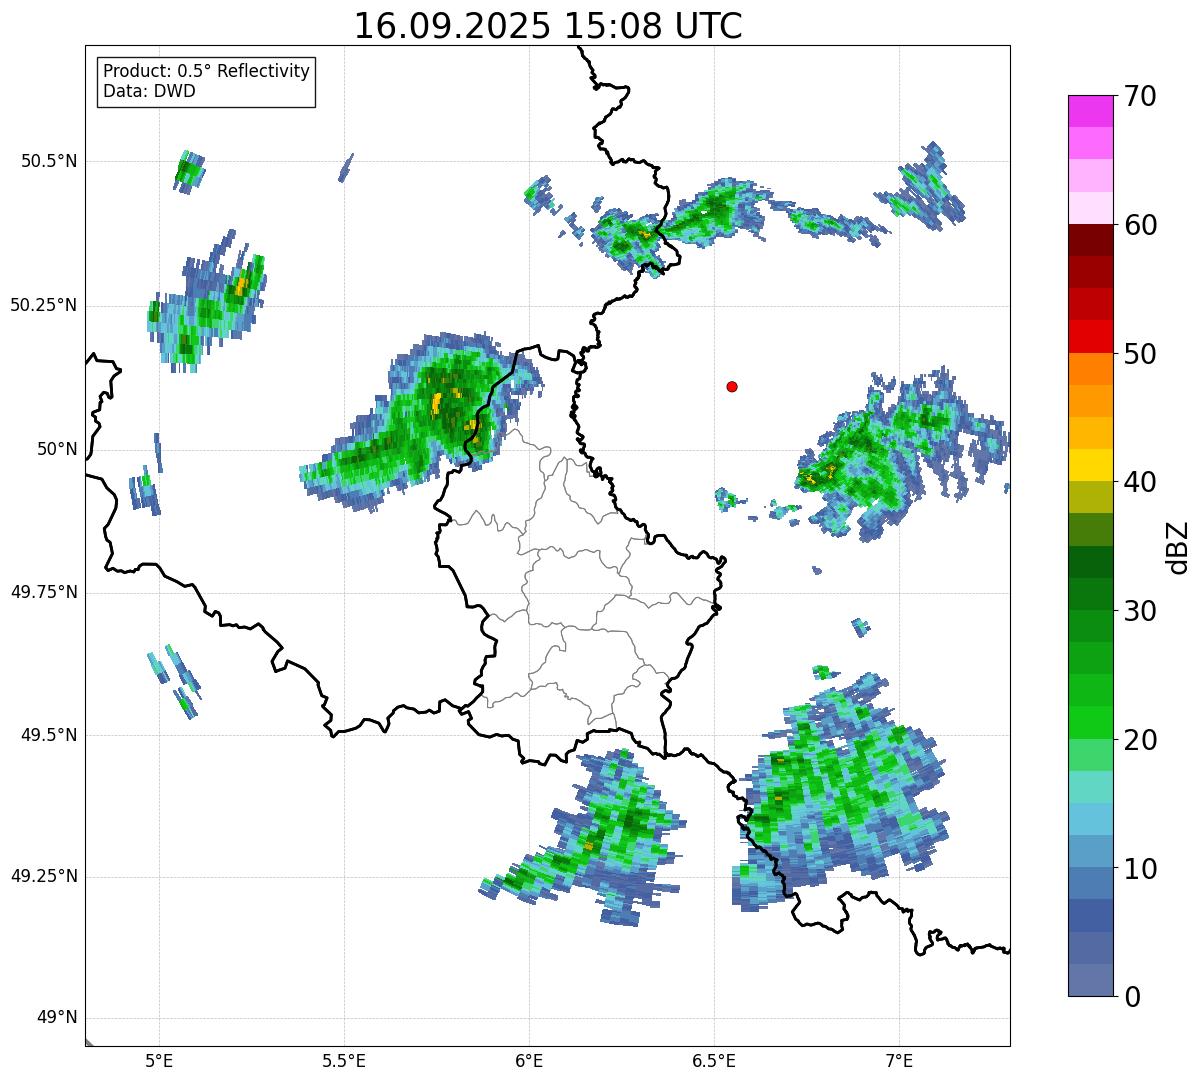Click the 70 label on colorbar

coord(1139,96)
